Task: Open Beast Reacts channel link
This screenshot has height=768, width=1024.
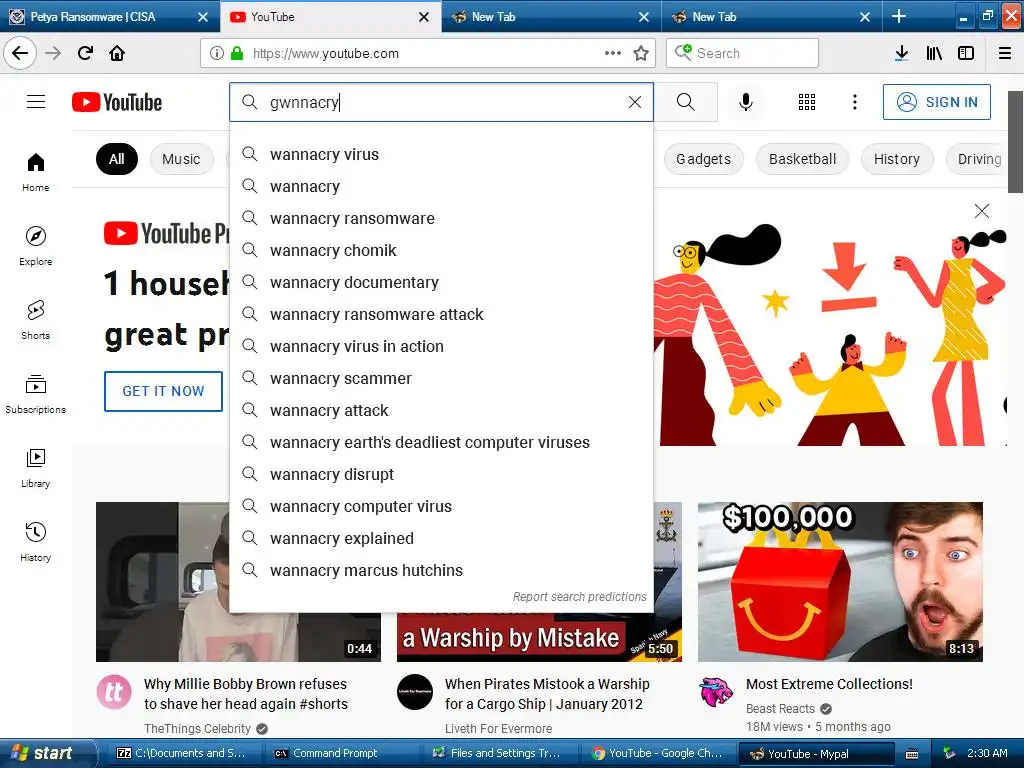Action: pos(780,709)
